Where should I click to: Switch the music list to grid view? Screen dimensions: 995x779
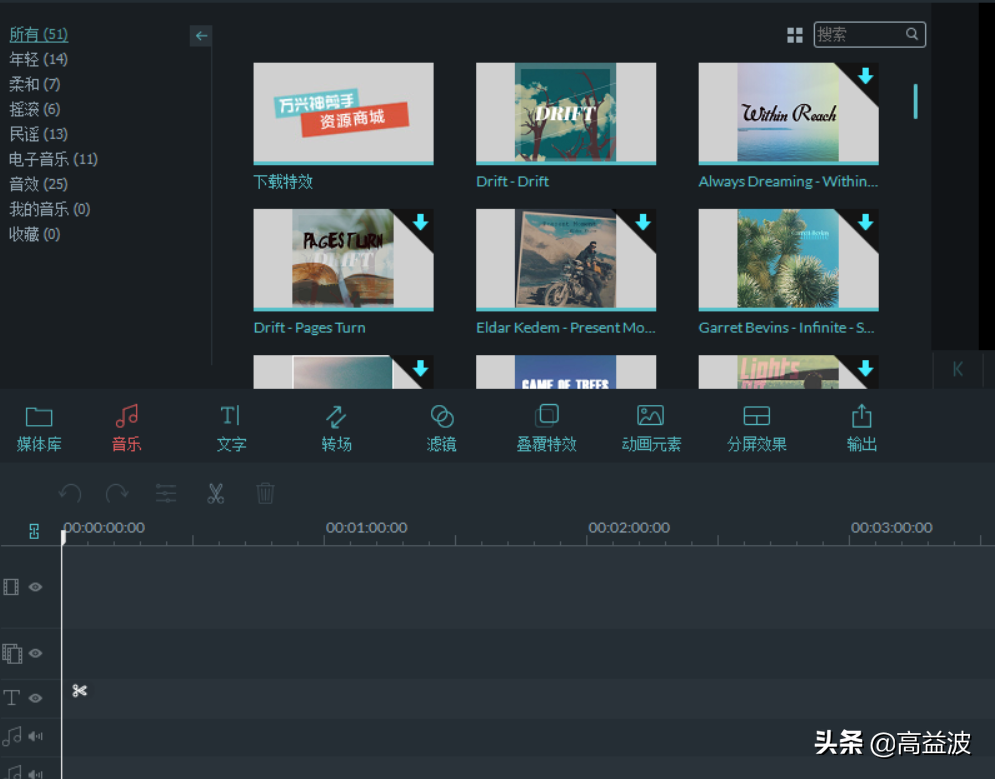794,34
